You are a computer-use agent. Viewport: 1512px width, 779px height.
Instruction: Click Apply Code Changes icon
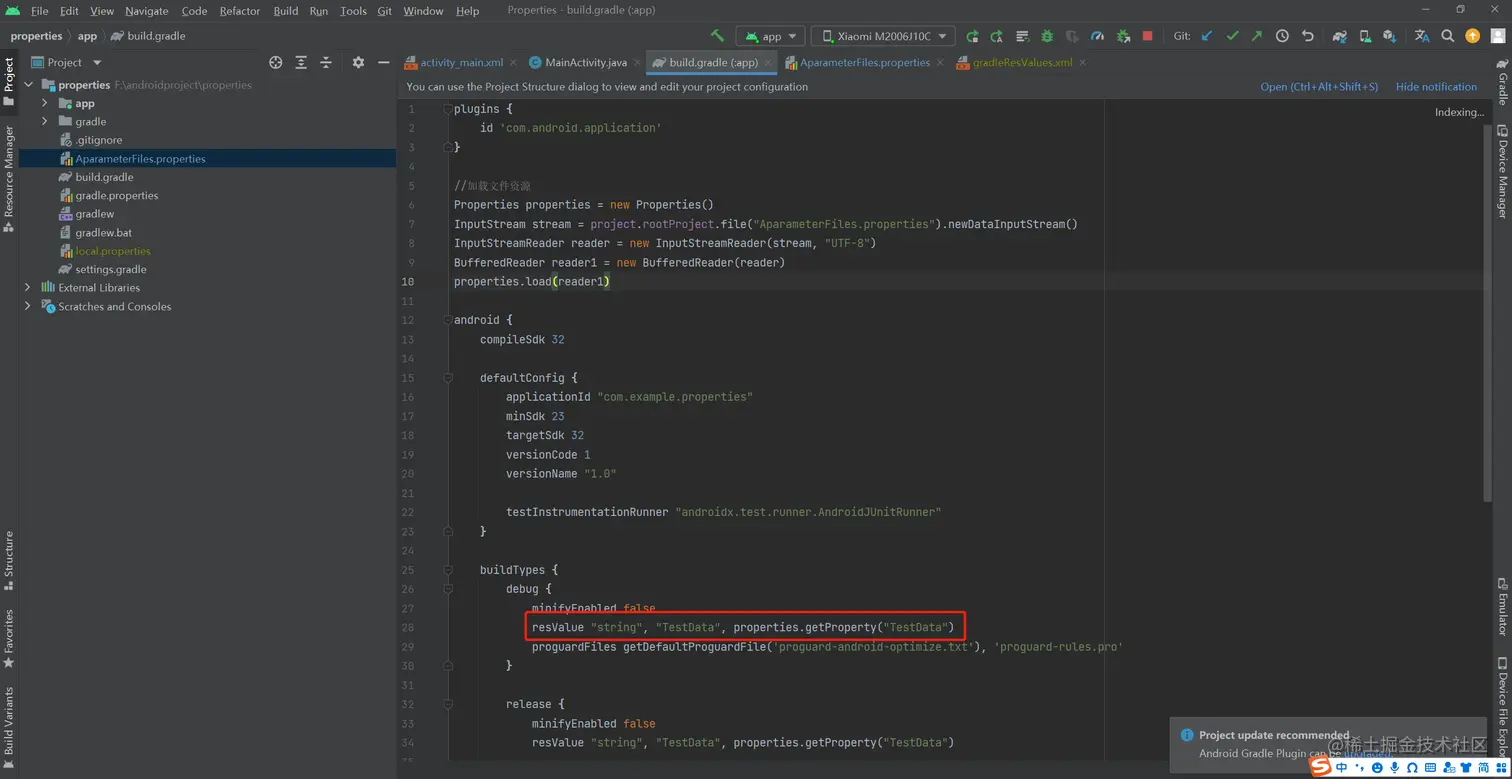click(x=1022, y=36)
